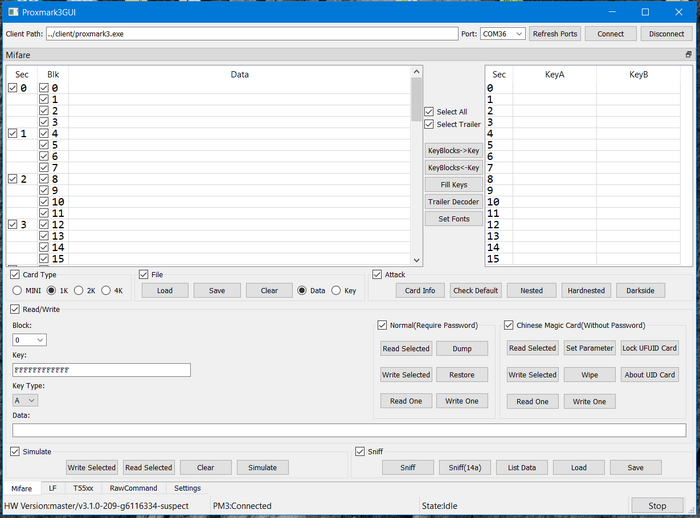This screenshot has width=700, height=518.
Task: Click About UID Card button
Action: pos(650,375)
